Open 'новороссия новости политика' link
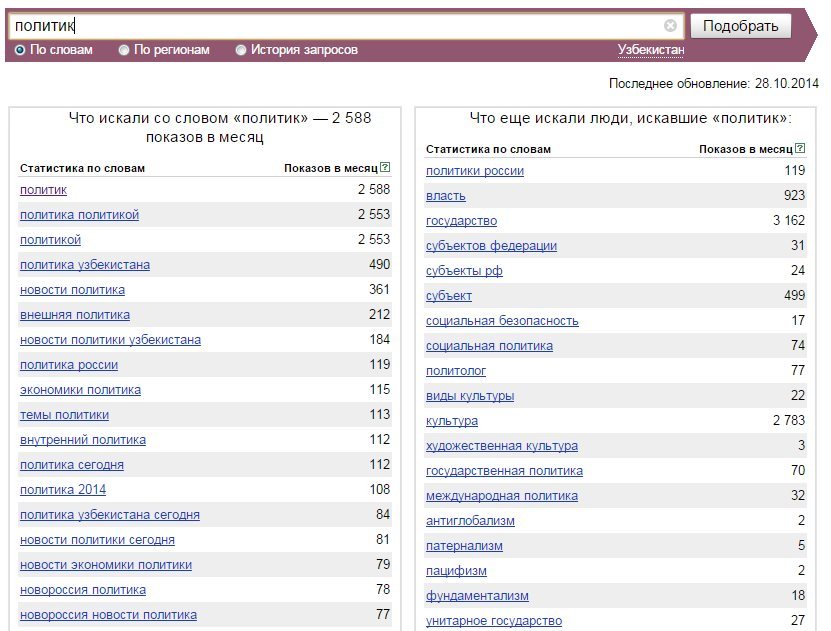The width and height of the screenshot is (831, 631). (109, 615)
